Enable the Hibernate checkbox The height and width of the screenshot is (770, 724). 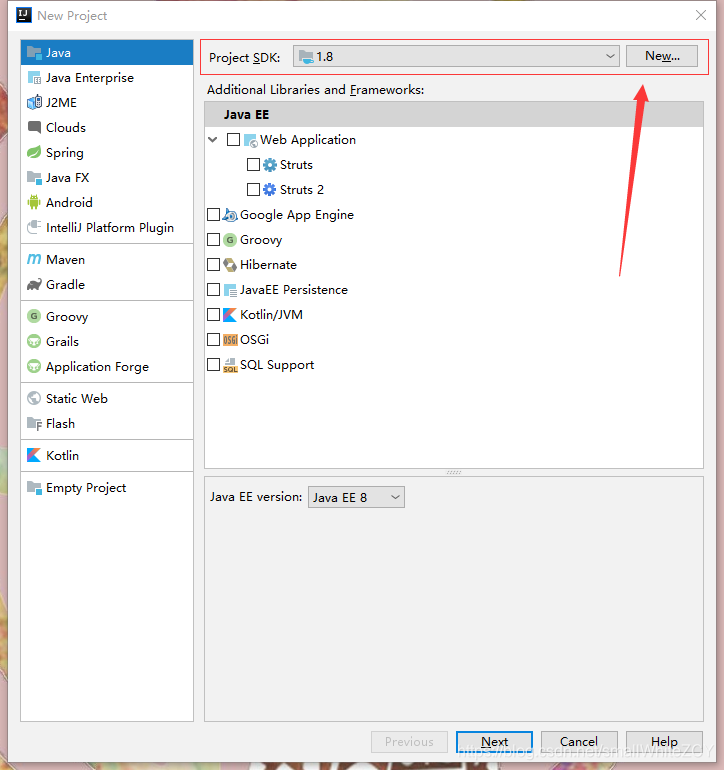213,265
